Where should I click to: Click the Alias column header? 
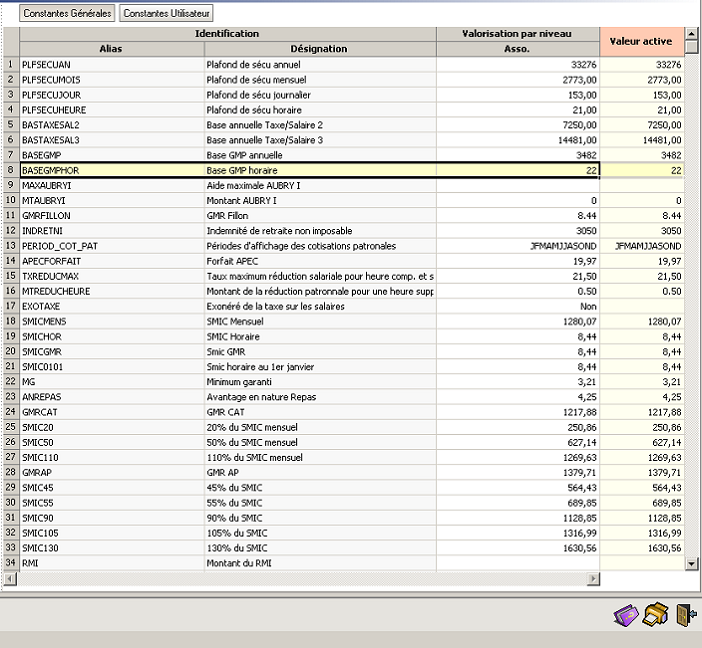point(111,48)
